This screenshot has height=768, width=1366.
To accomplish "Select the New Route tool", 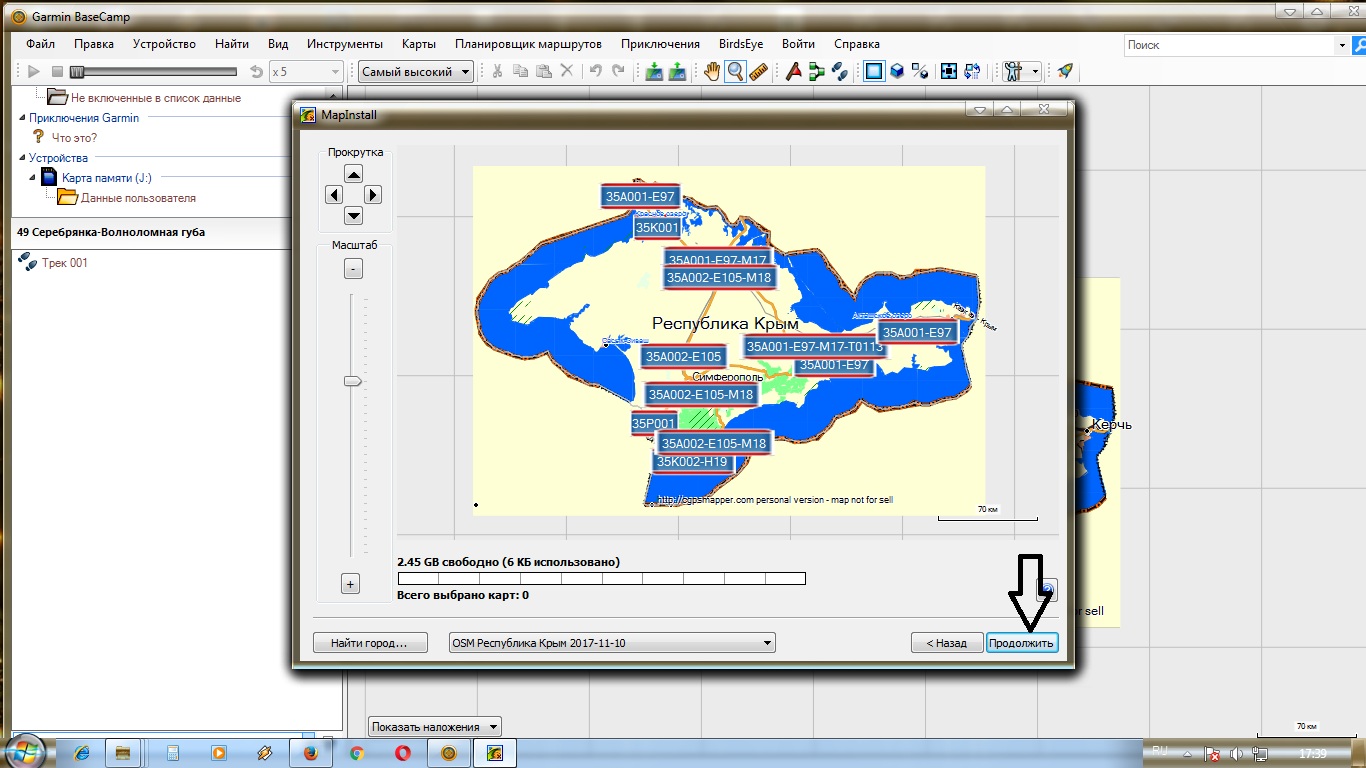I will coord(817,71).
